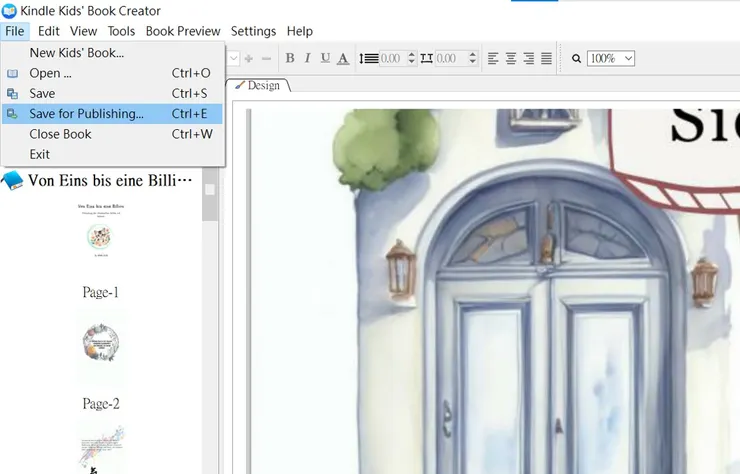Align text right
Viewport: 740px width, 474px height.
529,59
